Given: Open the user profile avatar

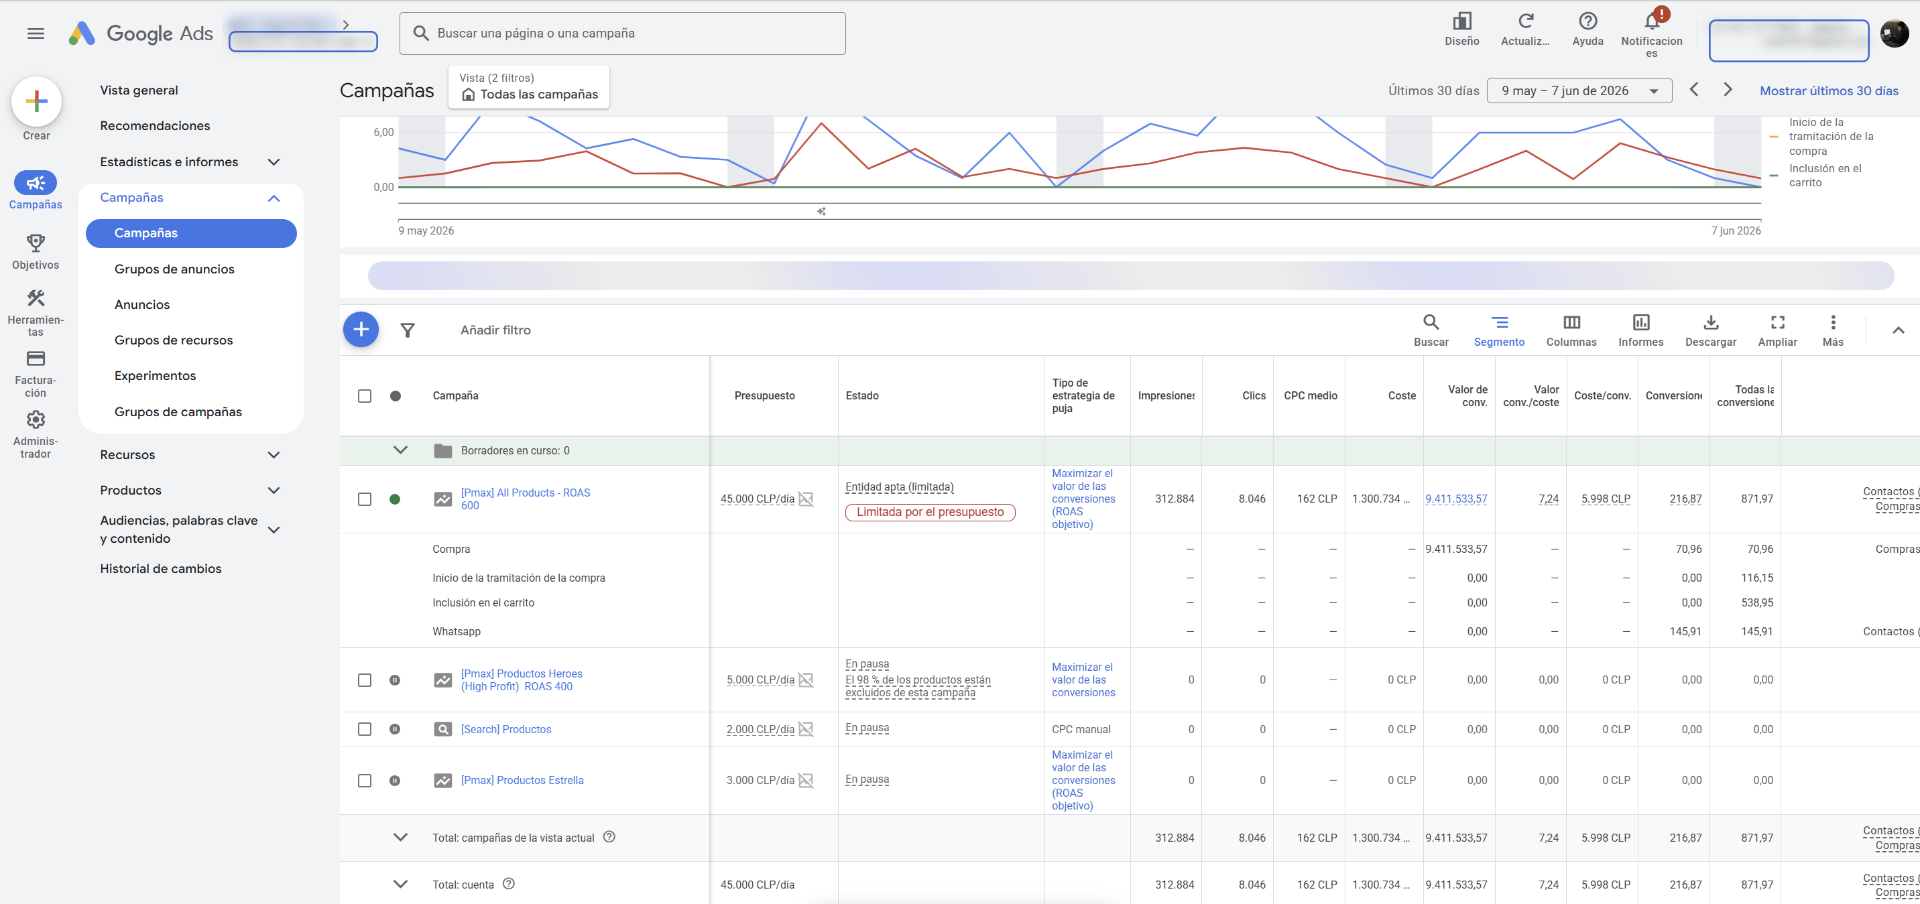Looking at the screenshot, I should point(1895,34).
